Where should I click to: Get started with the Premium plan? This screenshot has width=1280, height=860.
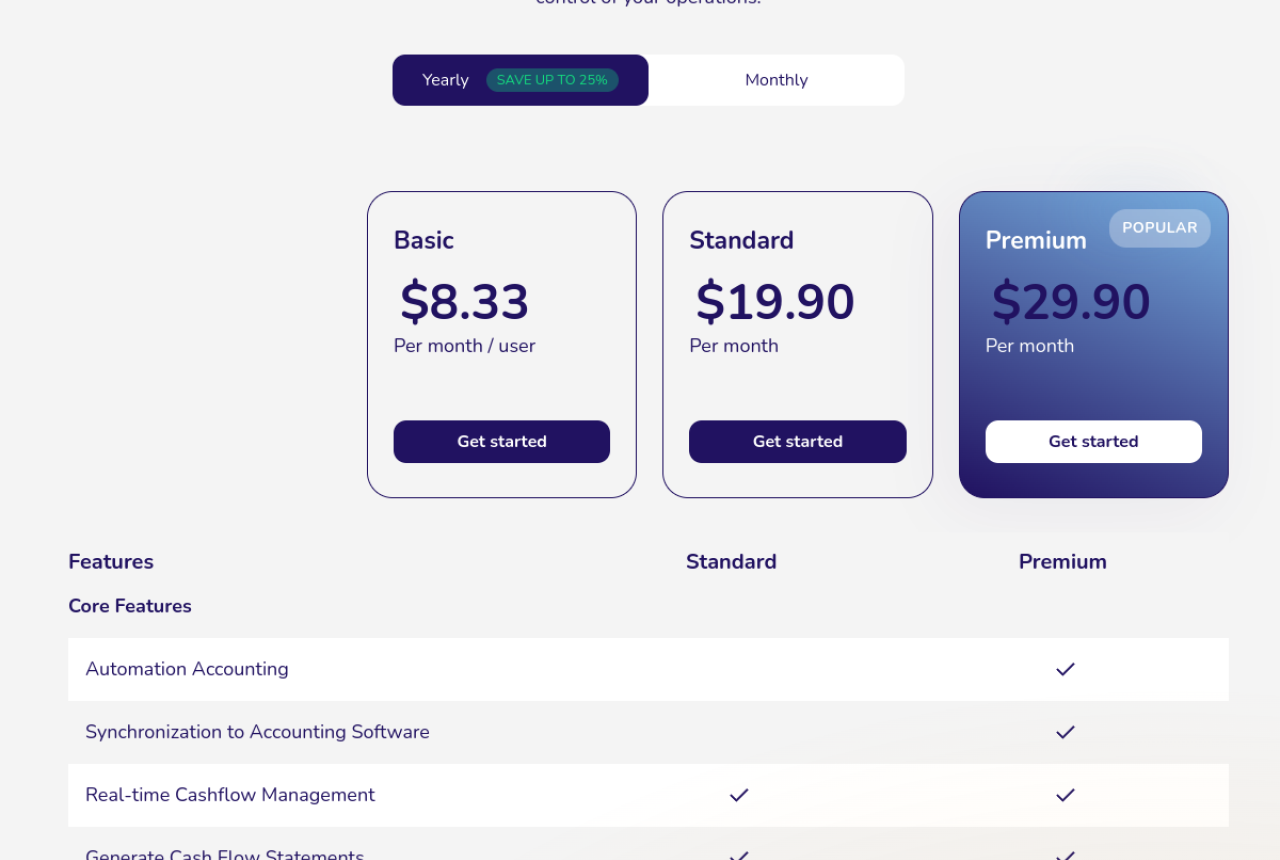(1093, 441)
